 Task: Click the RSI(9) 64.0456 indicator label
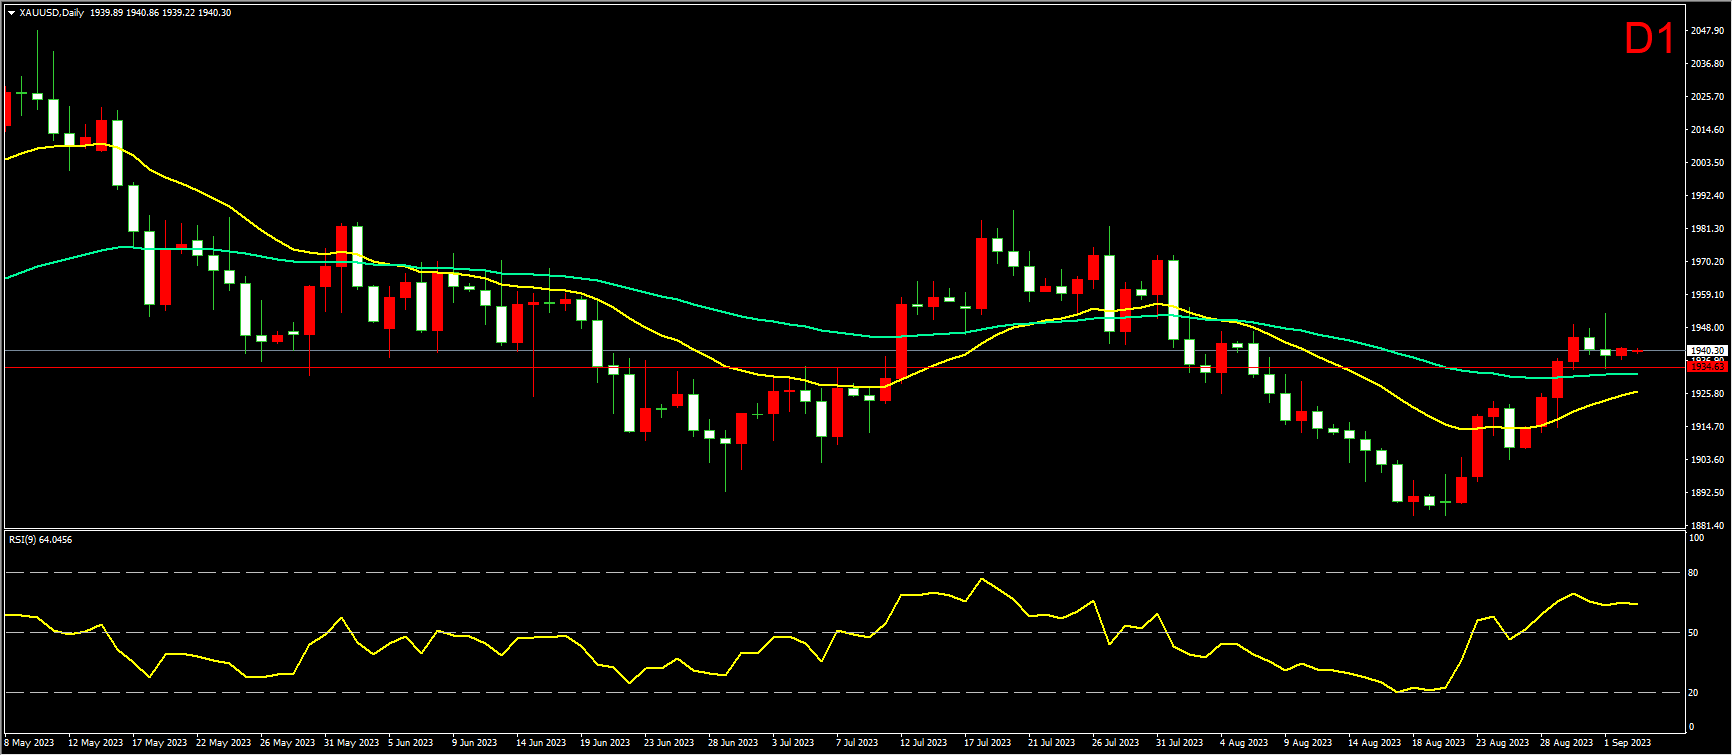click(x=40, y=540)
